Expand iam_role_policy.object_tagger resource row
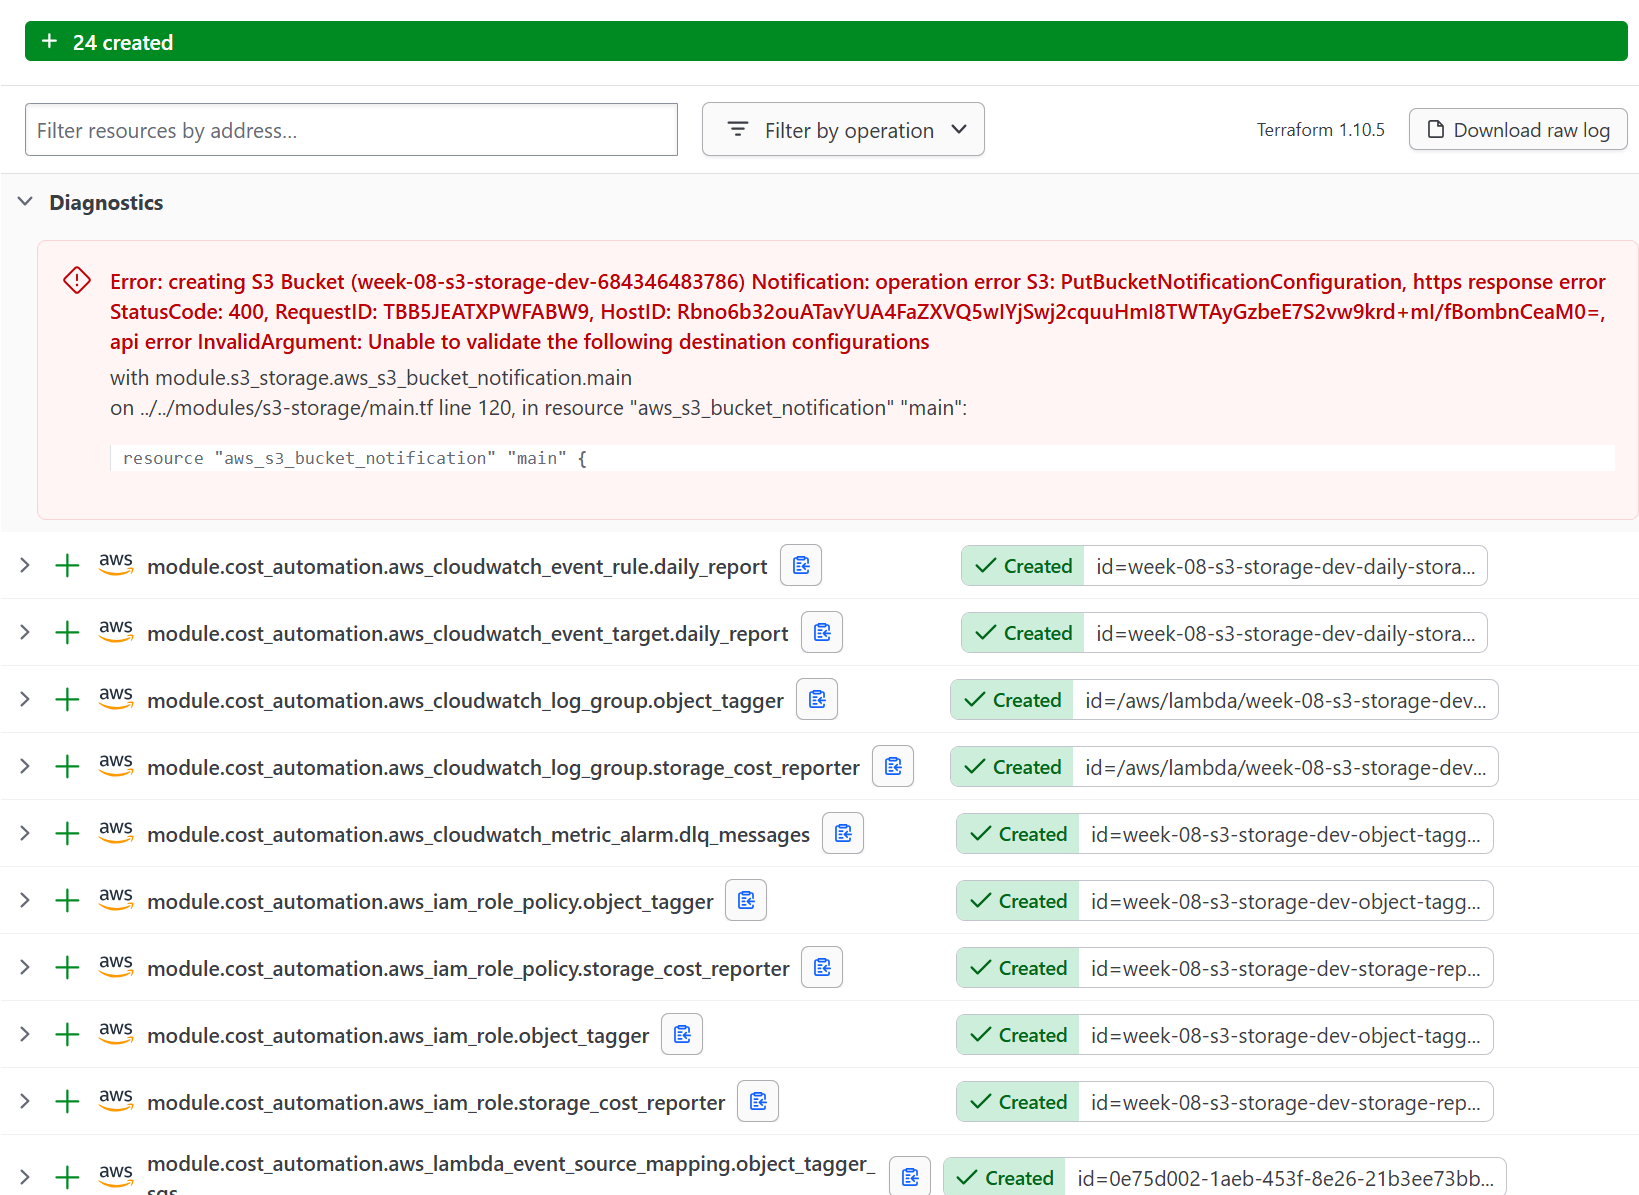 [25, 900]
